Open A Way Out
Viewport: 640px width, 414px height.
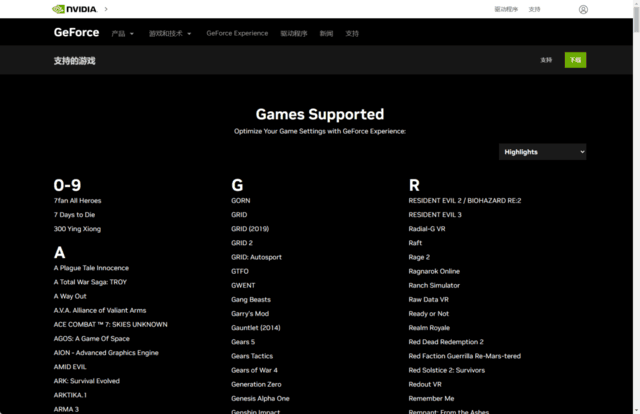tap(70, 296)
